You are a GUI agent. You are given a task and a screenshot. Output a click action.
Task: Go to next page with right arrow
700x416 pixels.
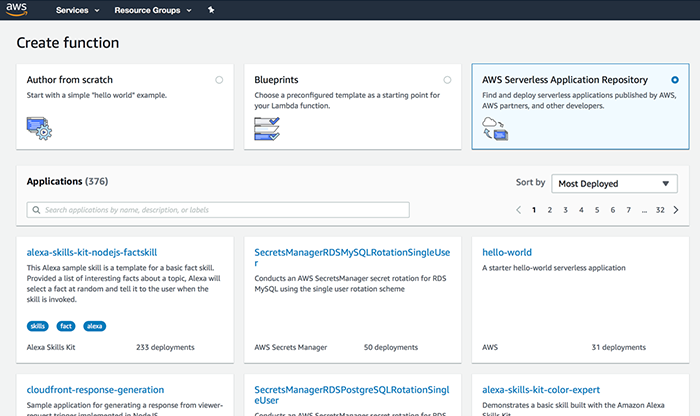coord(676,210)
